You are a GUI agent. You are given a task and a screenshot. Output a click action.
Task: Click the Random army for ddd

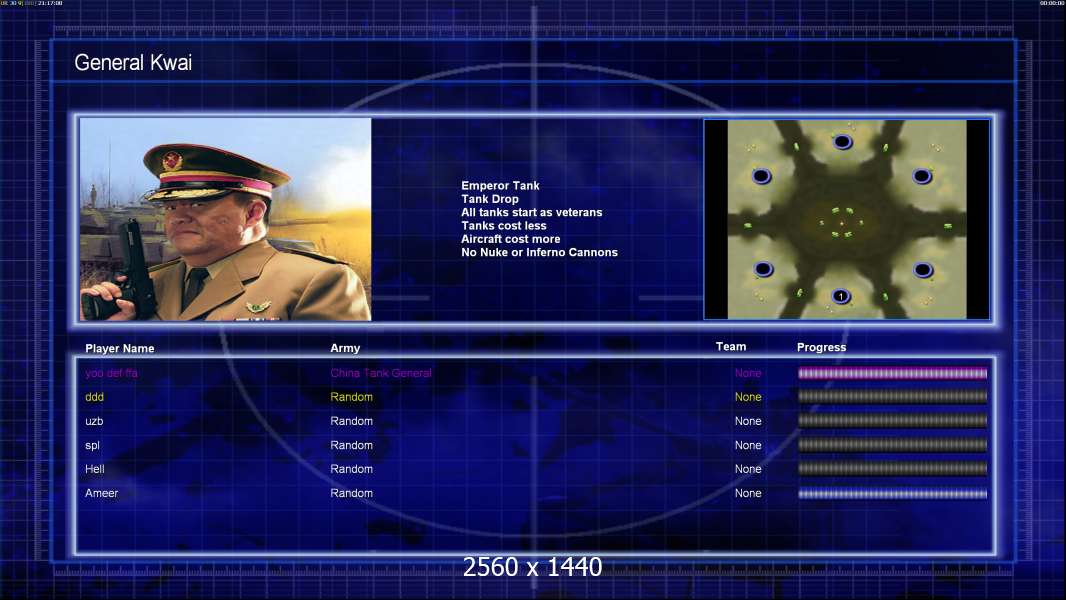[x=351, y=397]
